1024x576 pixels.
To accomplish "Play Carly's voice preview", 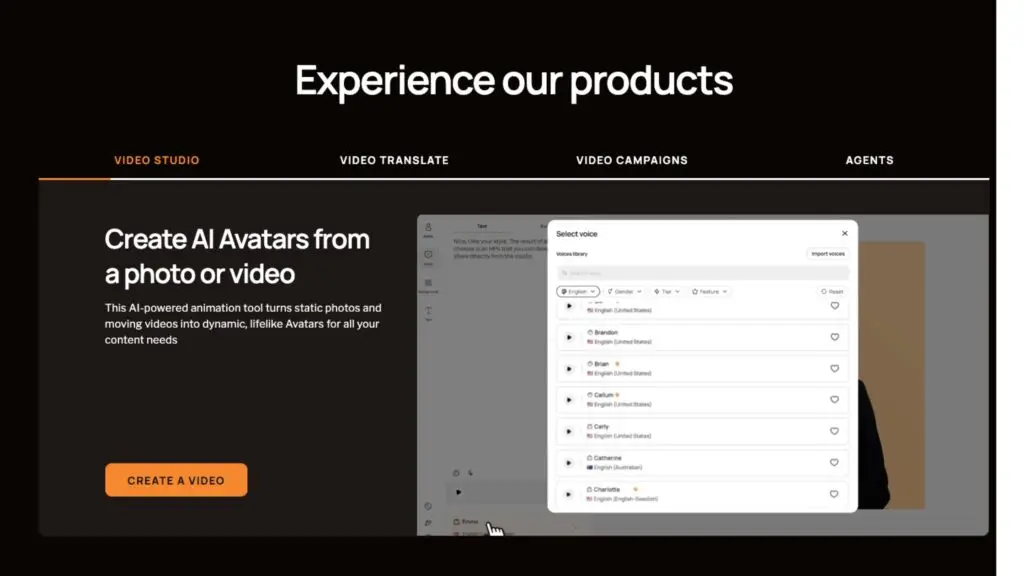I will tap(568, 431).
